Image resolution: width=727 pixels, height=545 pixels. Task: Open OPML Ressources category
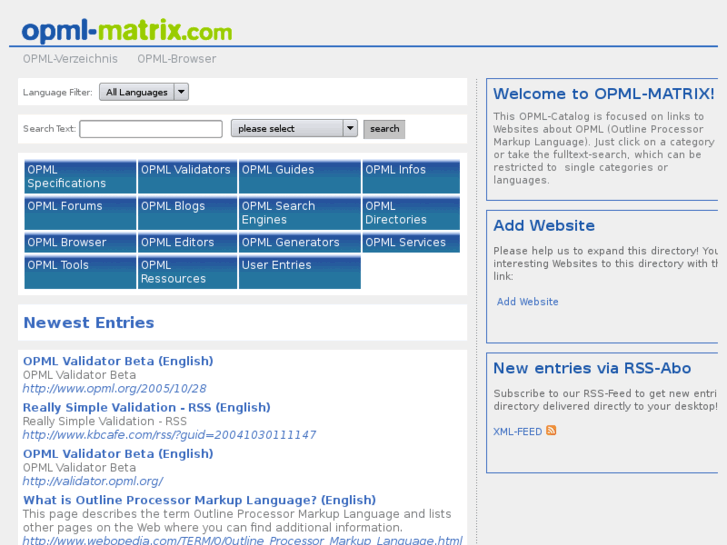[187, 272]
